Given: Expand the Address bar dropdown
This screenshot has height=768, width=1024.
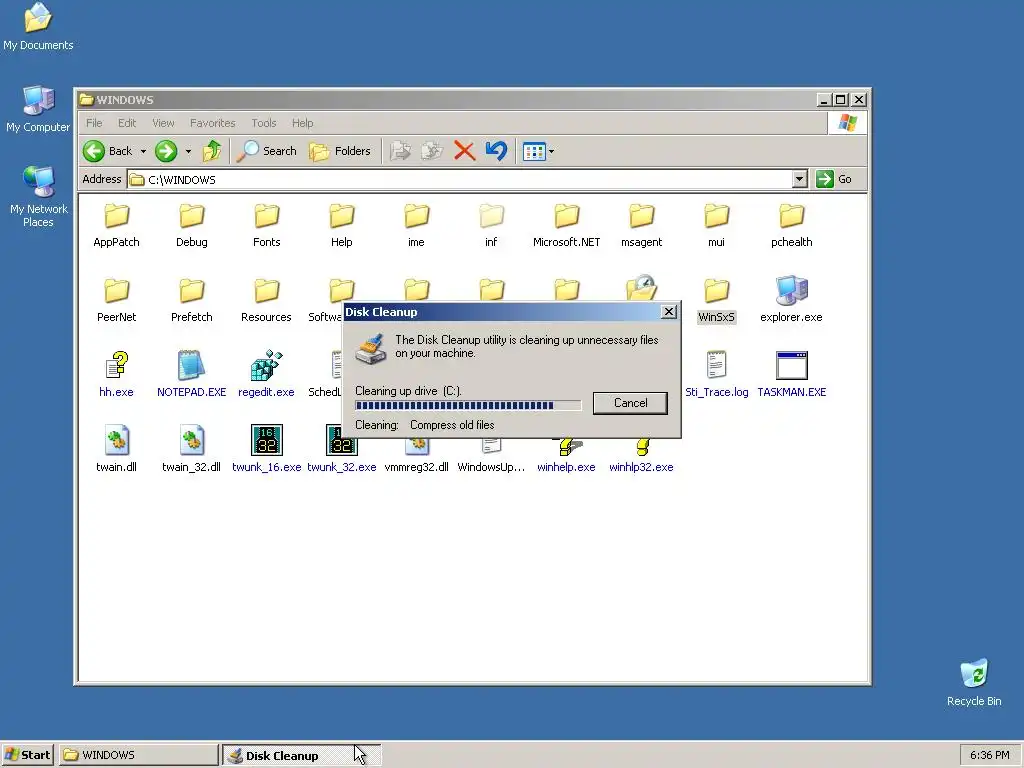Looking at the screenshot, I should 799,179.
